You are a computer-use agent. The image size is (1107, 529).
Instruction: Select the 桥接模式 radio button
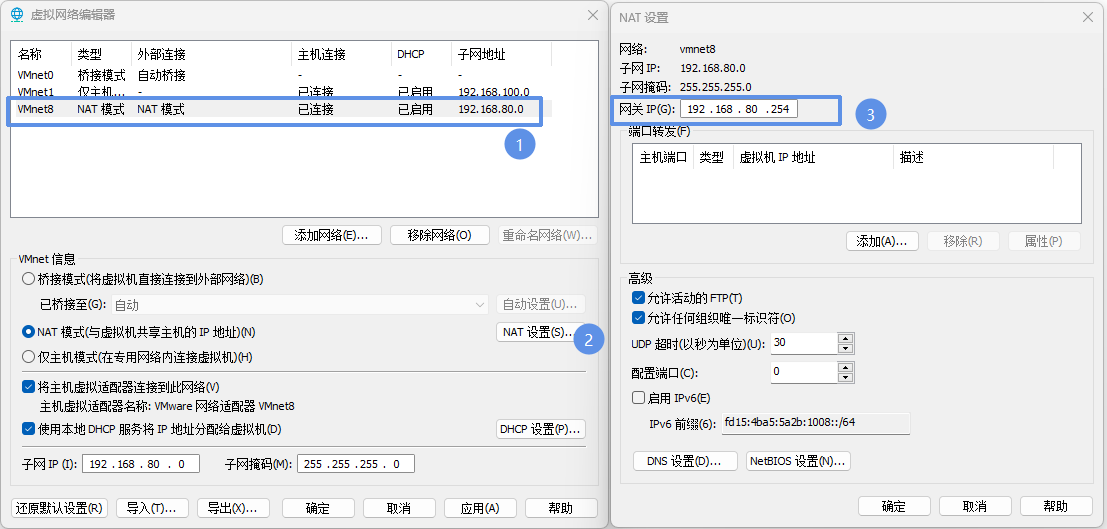coord(29,279)
